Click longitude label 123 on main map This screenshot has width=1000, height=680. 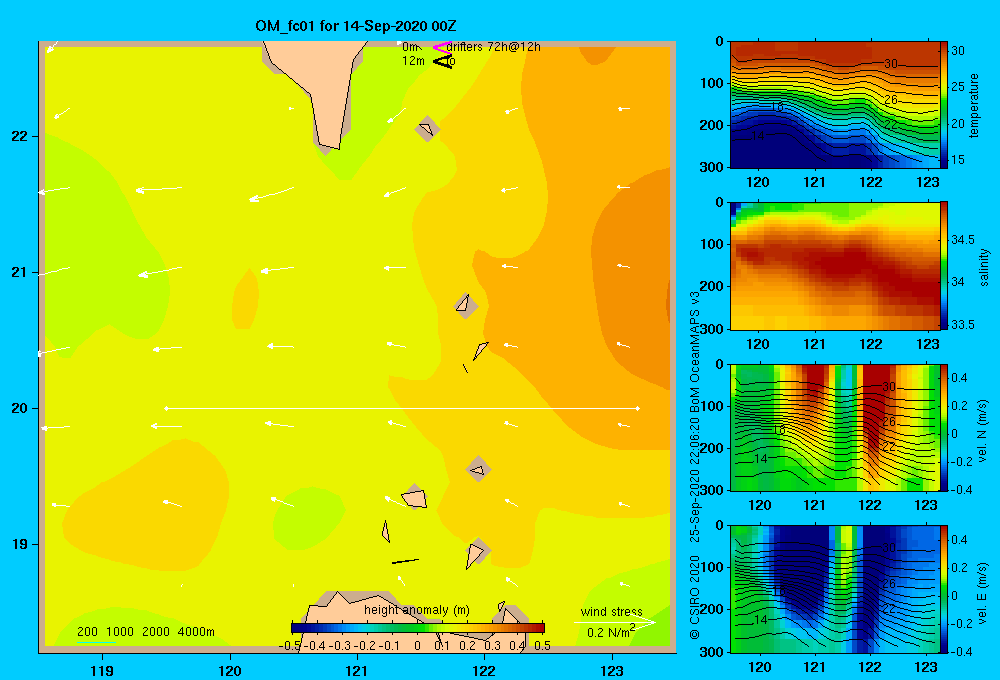click(x=612, y=670)
